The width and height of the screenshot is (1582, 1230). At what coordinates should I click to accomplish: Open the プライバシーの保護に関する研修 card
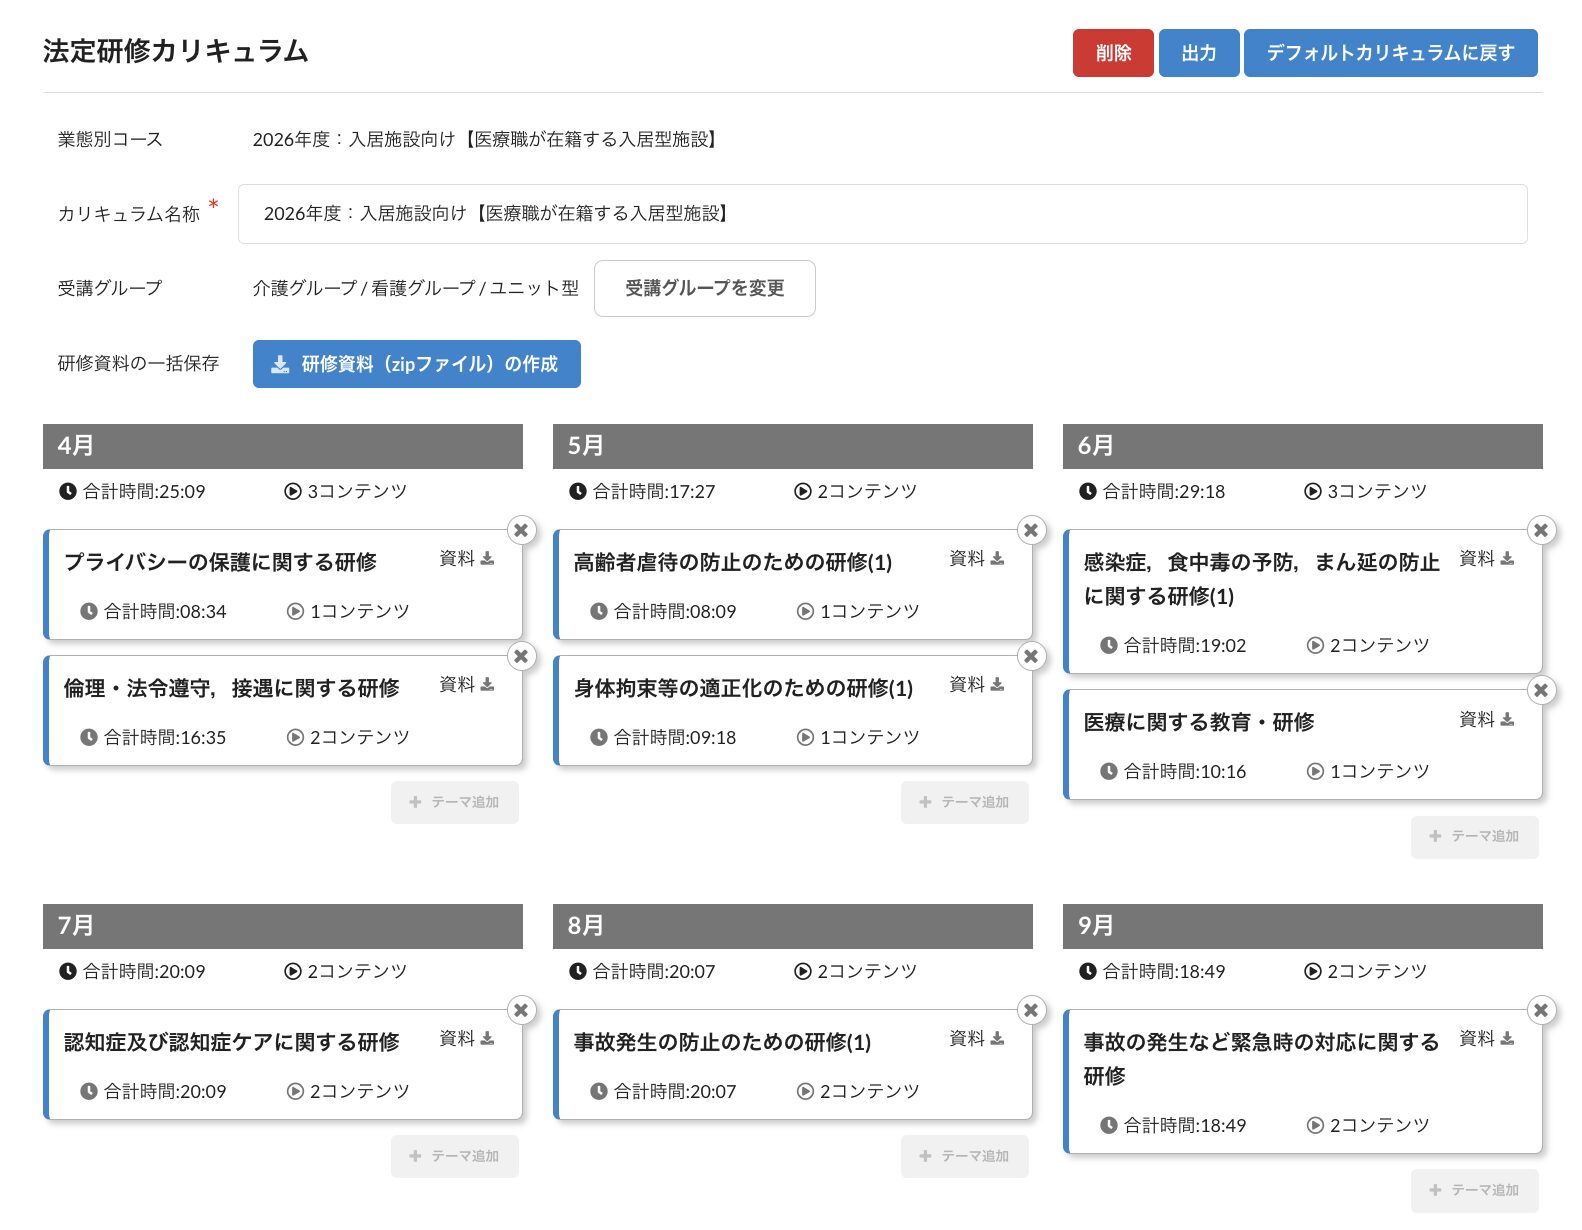(283, 585)
